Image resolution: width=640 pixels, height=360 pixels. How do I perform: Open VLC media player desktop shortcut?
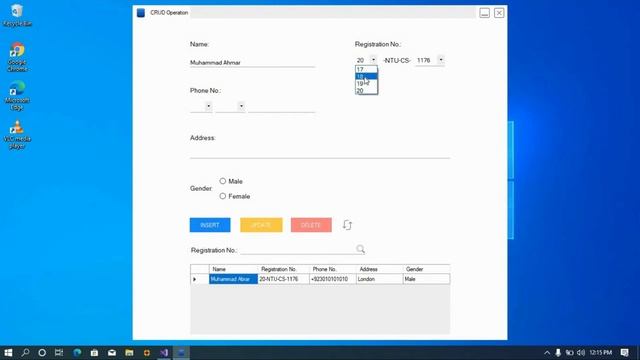[x=17, y=134]
